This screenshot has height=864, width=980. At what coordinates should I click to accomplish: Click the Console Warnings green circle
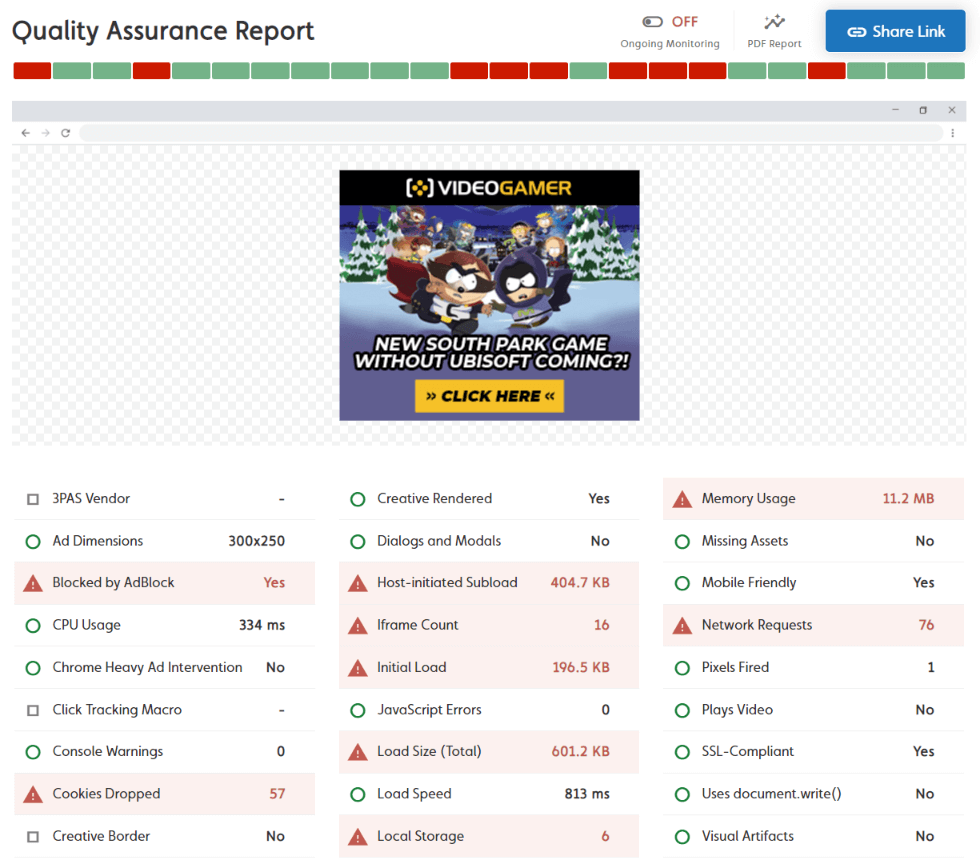point(32,752)
